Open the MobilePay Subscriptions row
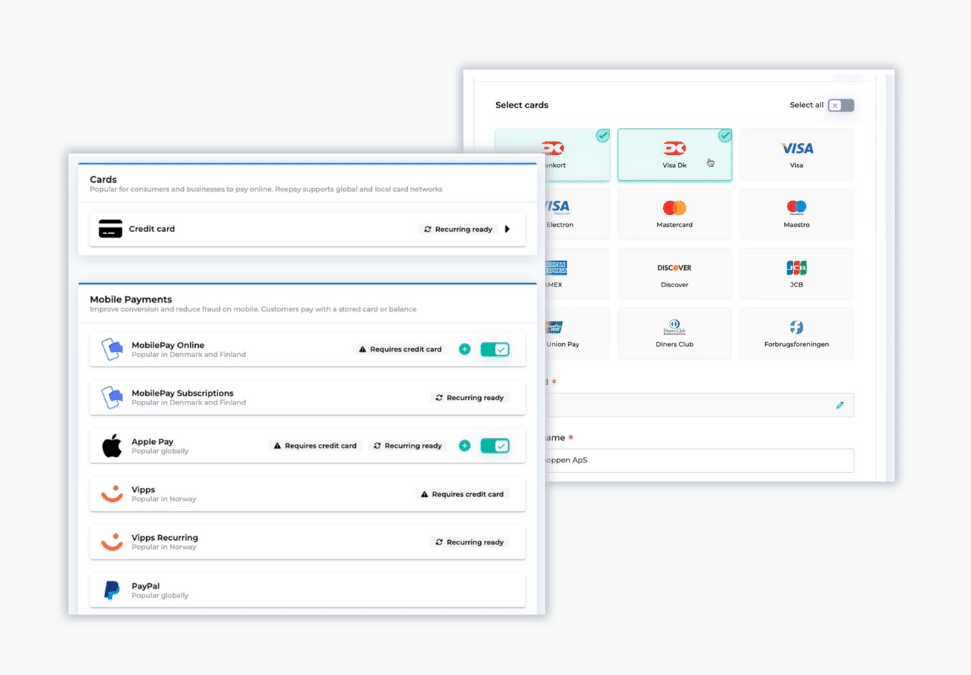 coord(308,398)
